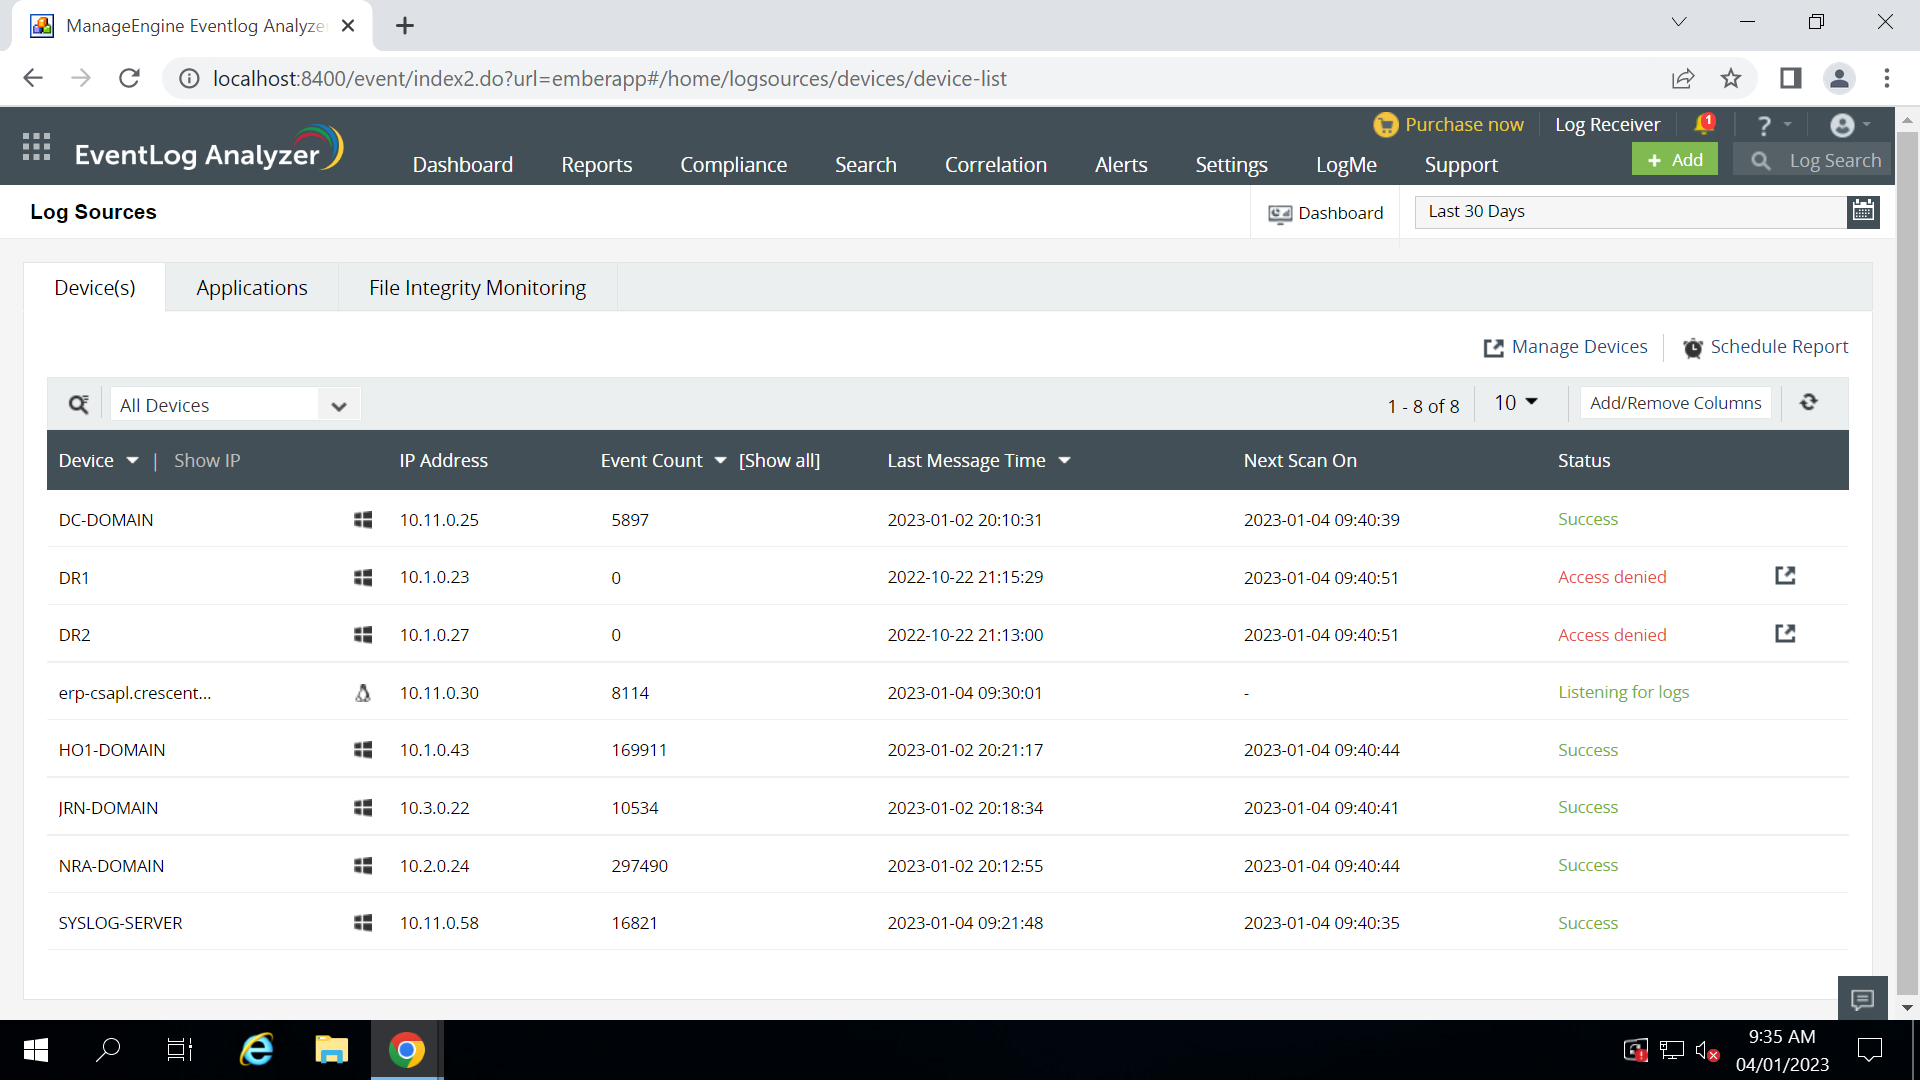The height and width of the screenshot is (1080, 1920).
Task: Open troubleshoot link icon for DR2
Action: point(1785,634)
